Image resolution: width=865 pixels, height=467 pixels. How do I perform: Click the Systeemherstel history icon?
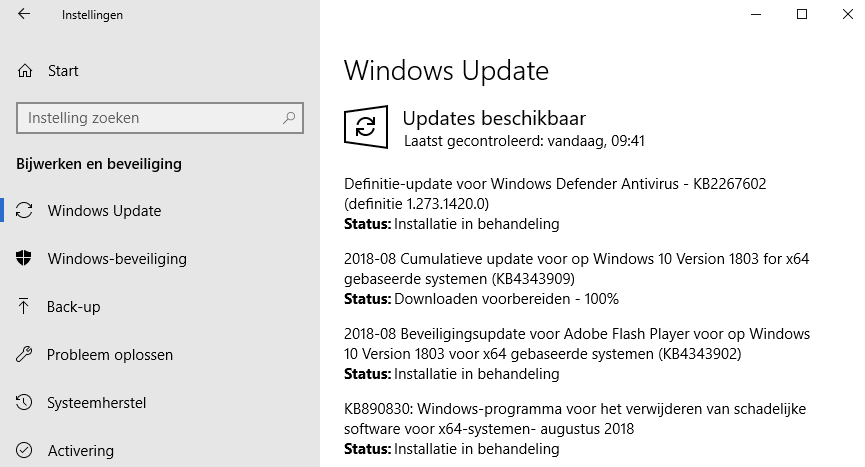pos(25,403)
